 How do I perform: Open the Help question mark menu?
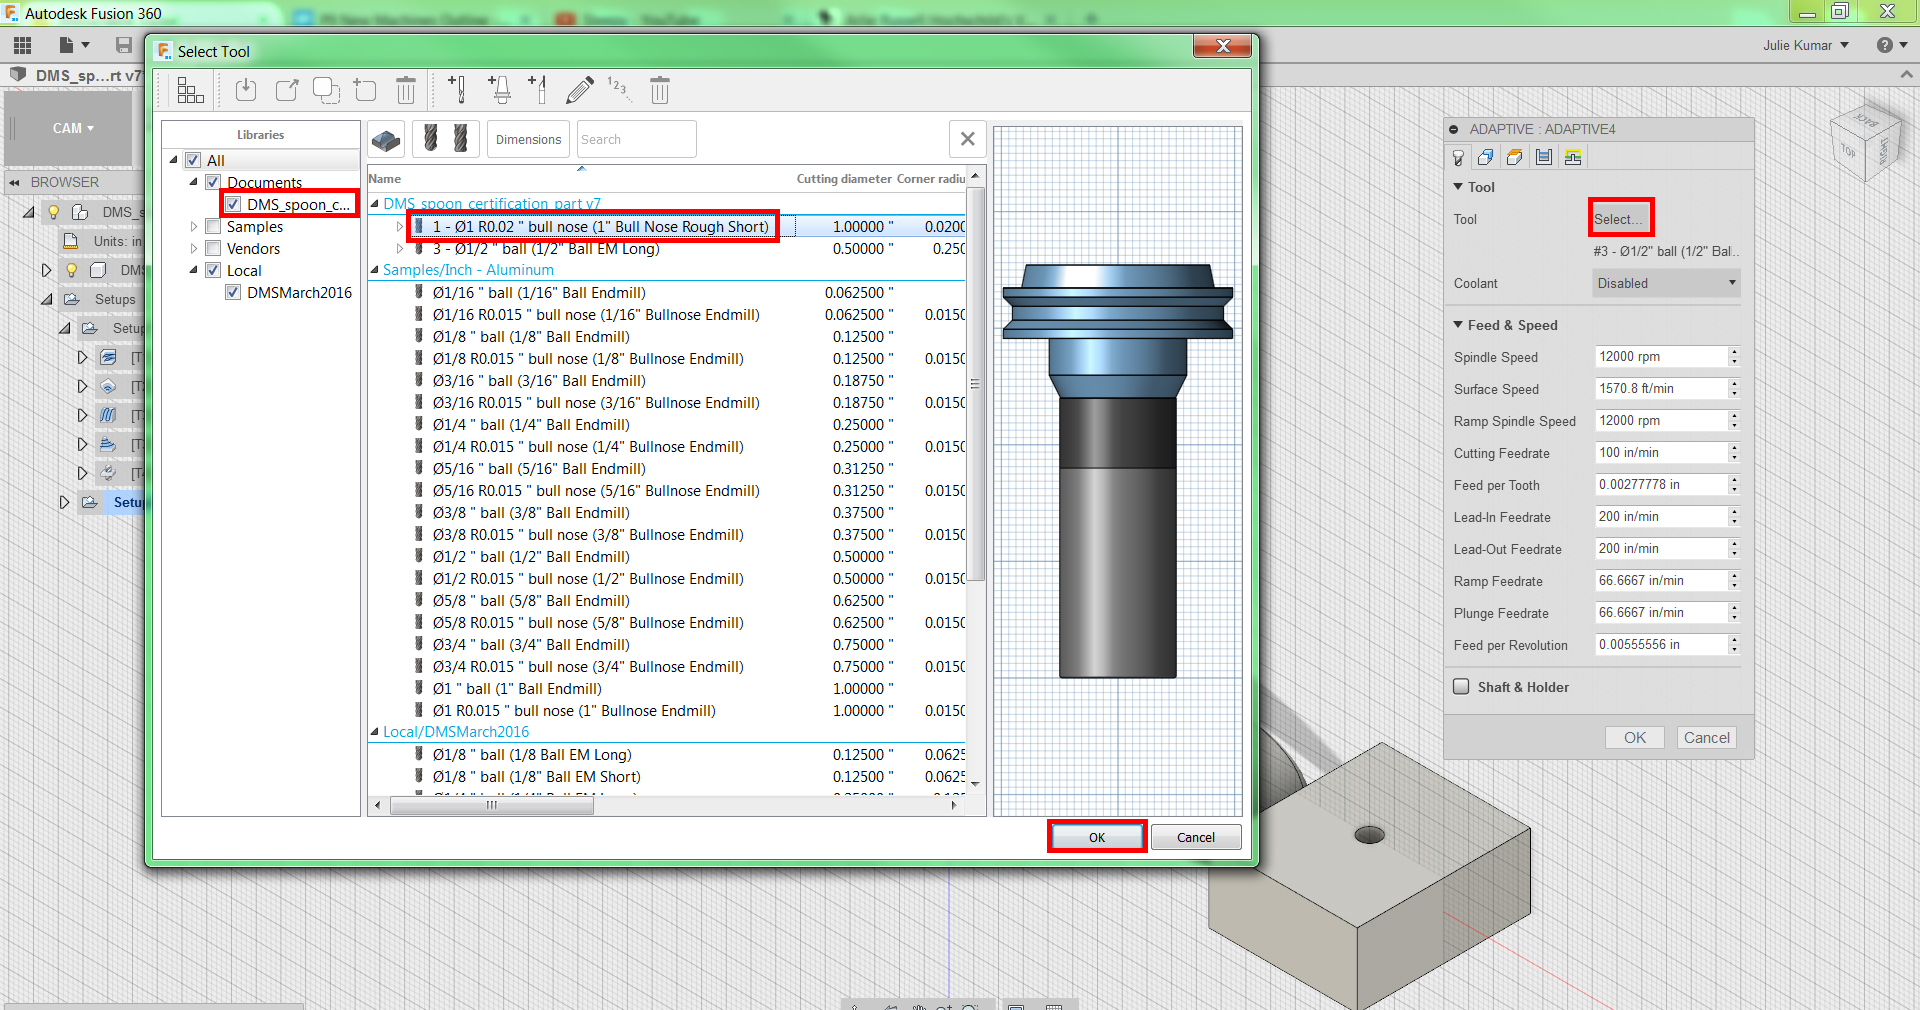click(x=1892, y=45)
